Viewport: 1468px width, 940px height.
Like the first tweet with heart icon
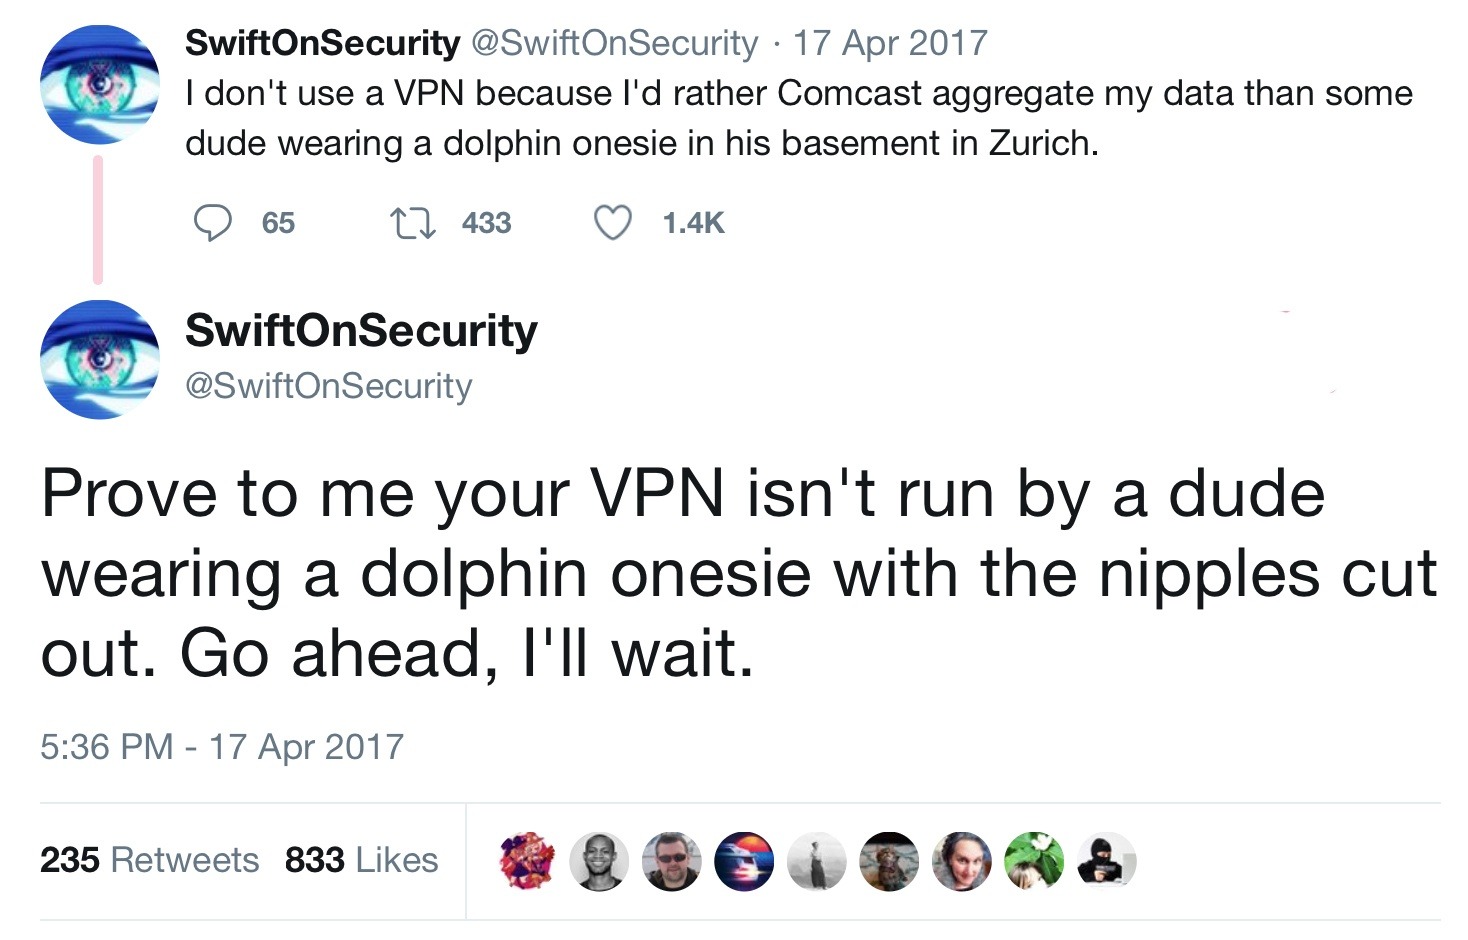point(613,223)
